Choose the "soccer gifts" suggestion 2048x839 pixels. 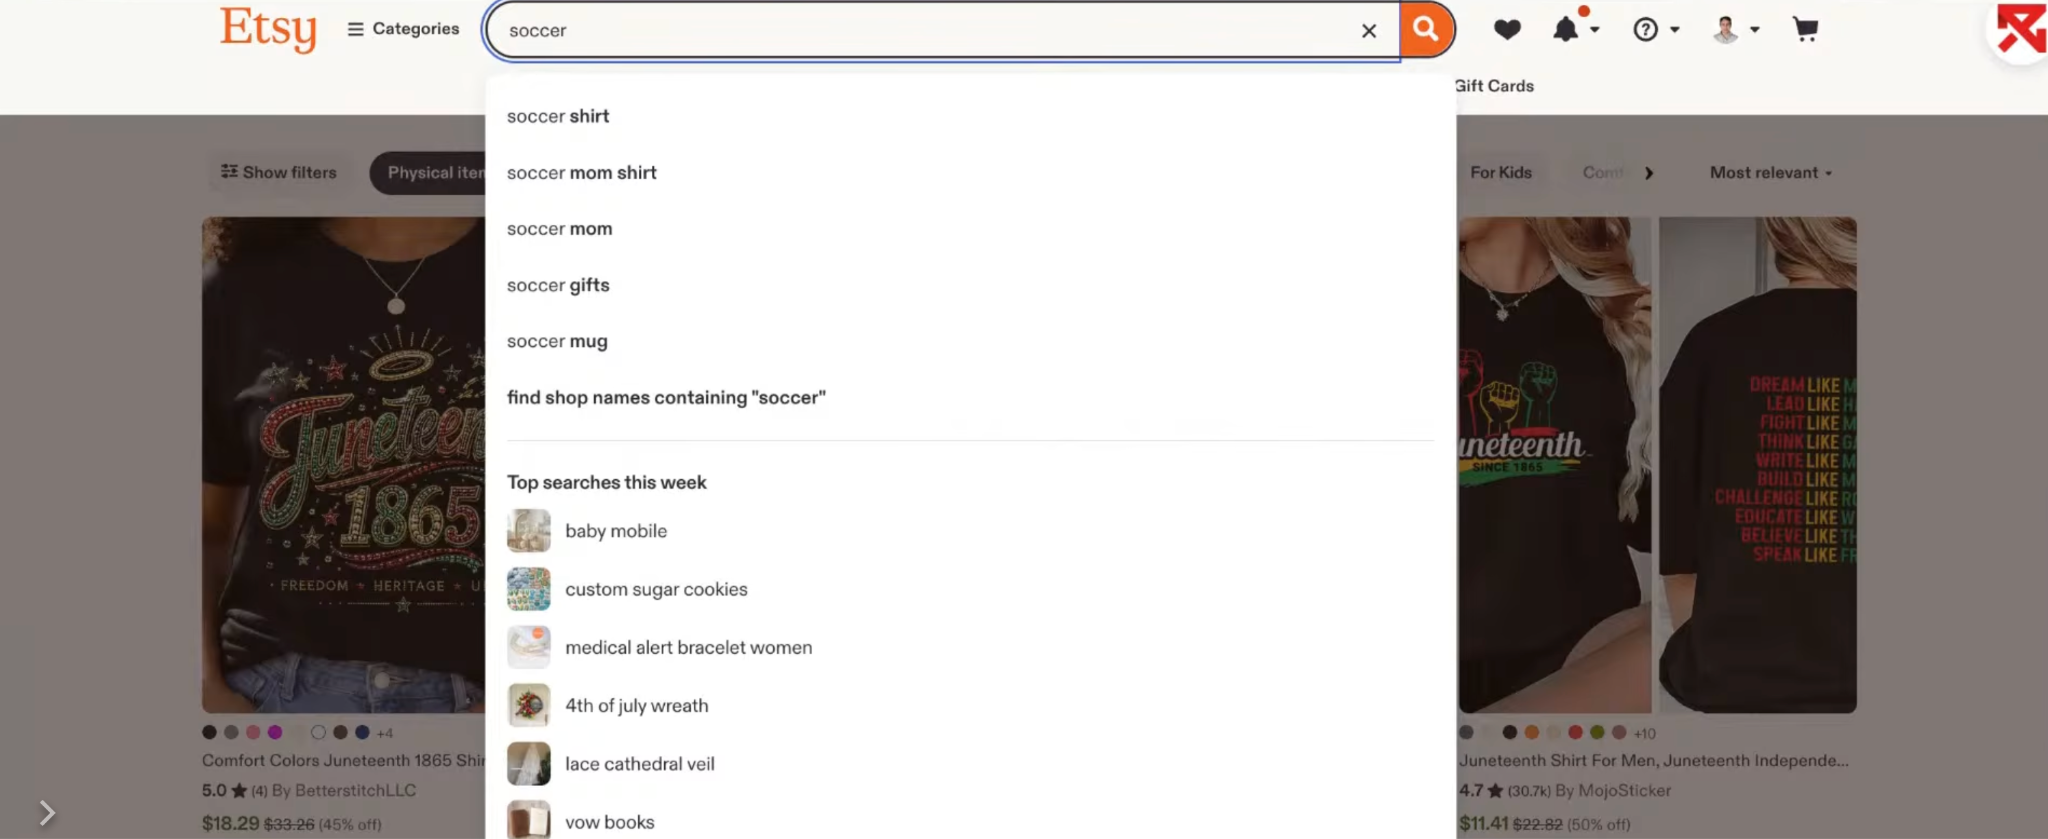(558, 285)
